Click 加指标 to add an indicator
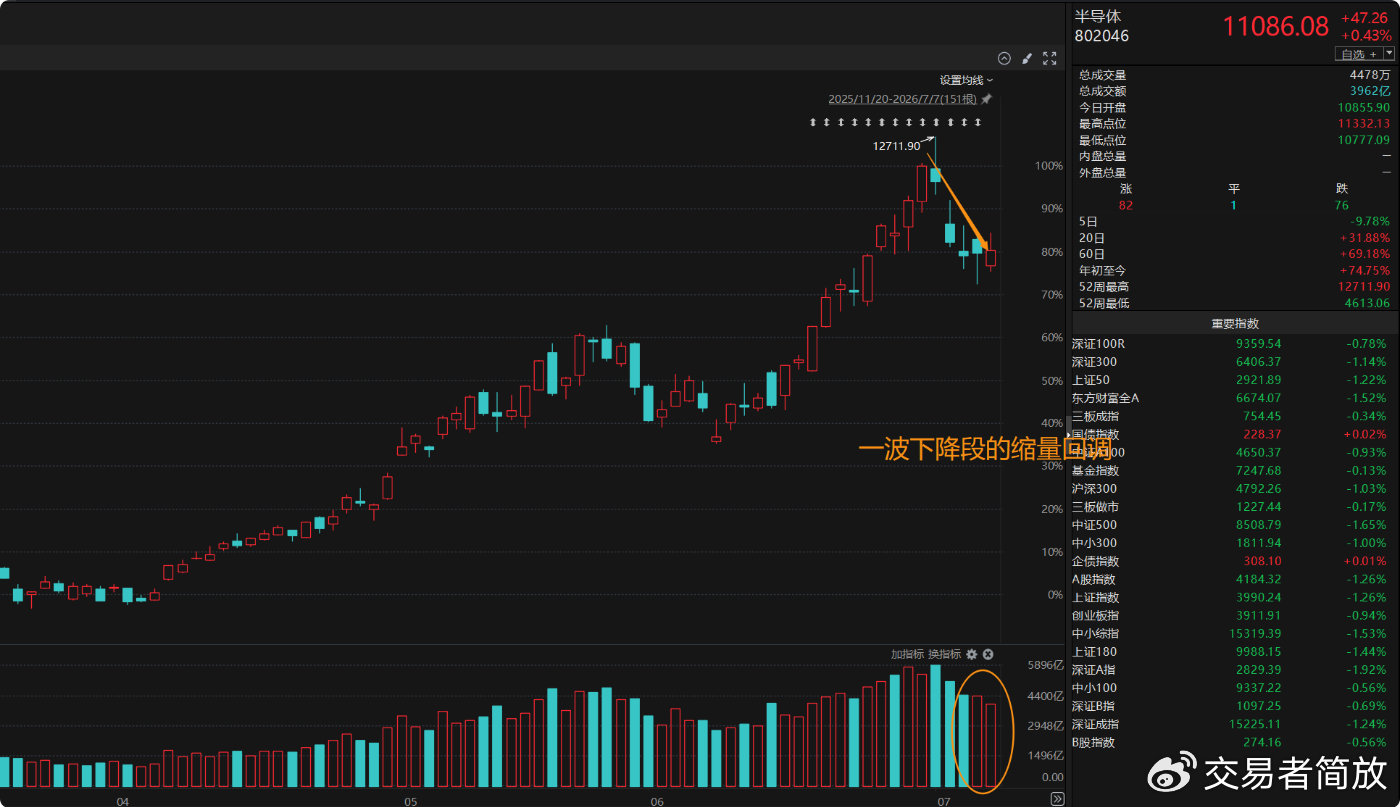This screenshot has width=1400, height=807. [908, 654]
